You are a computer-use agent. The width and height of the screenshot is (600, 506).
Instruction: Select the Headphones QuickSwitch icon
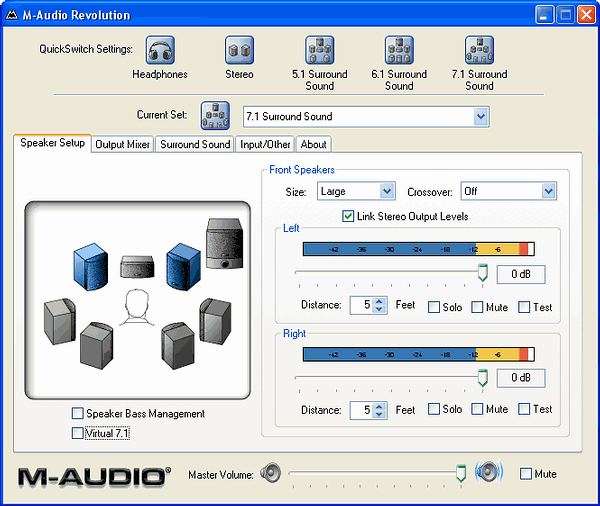tap(160, 50)
